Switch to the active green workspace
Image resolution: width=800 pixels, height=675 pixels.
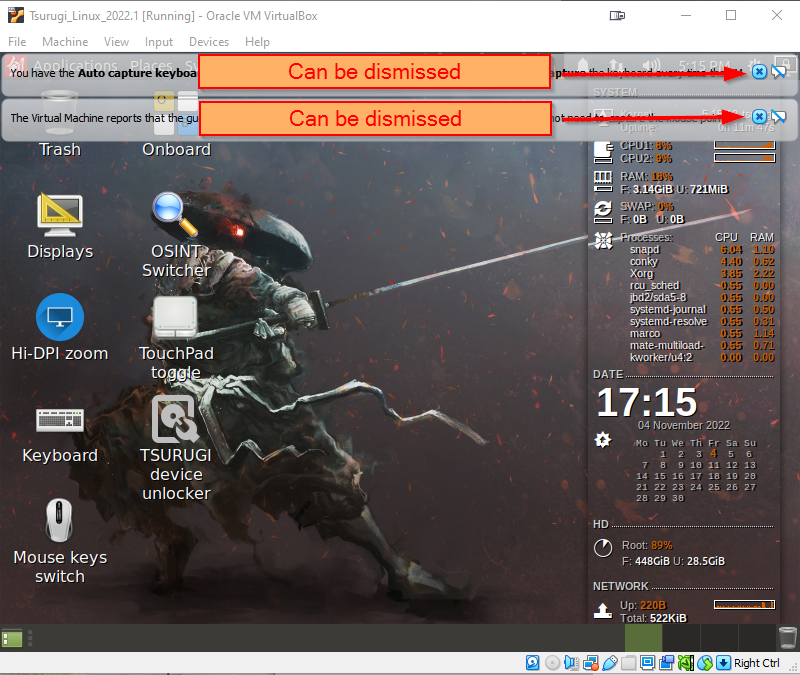(643, 638)
